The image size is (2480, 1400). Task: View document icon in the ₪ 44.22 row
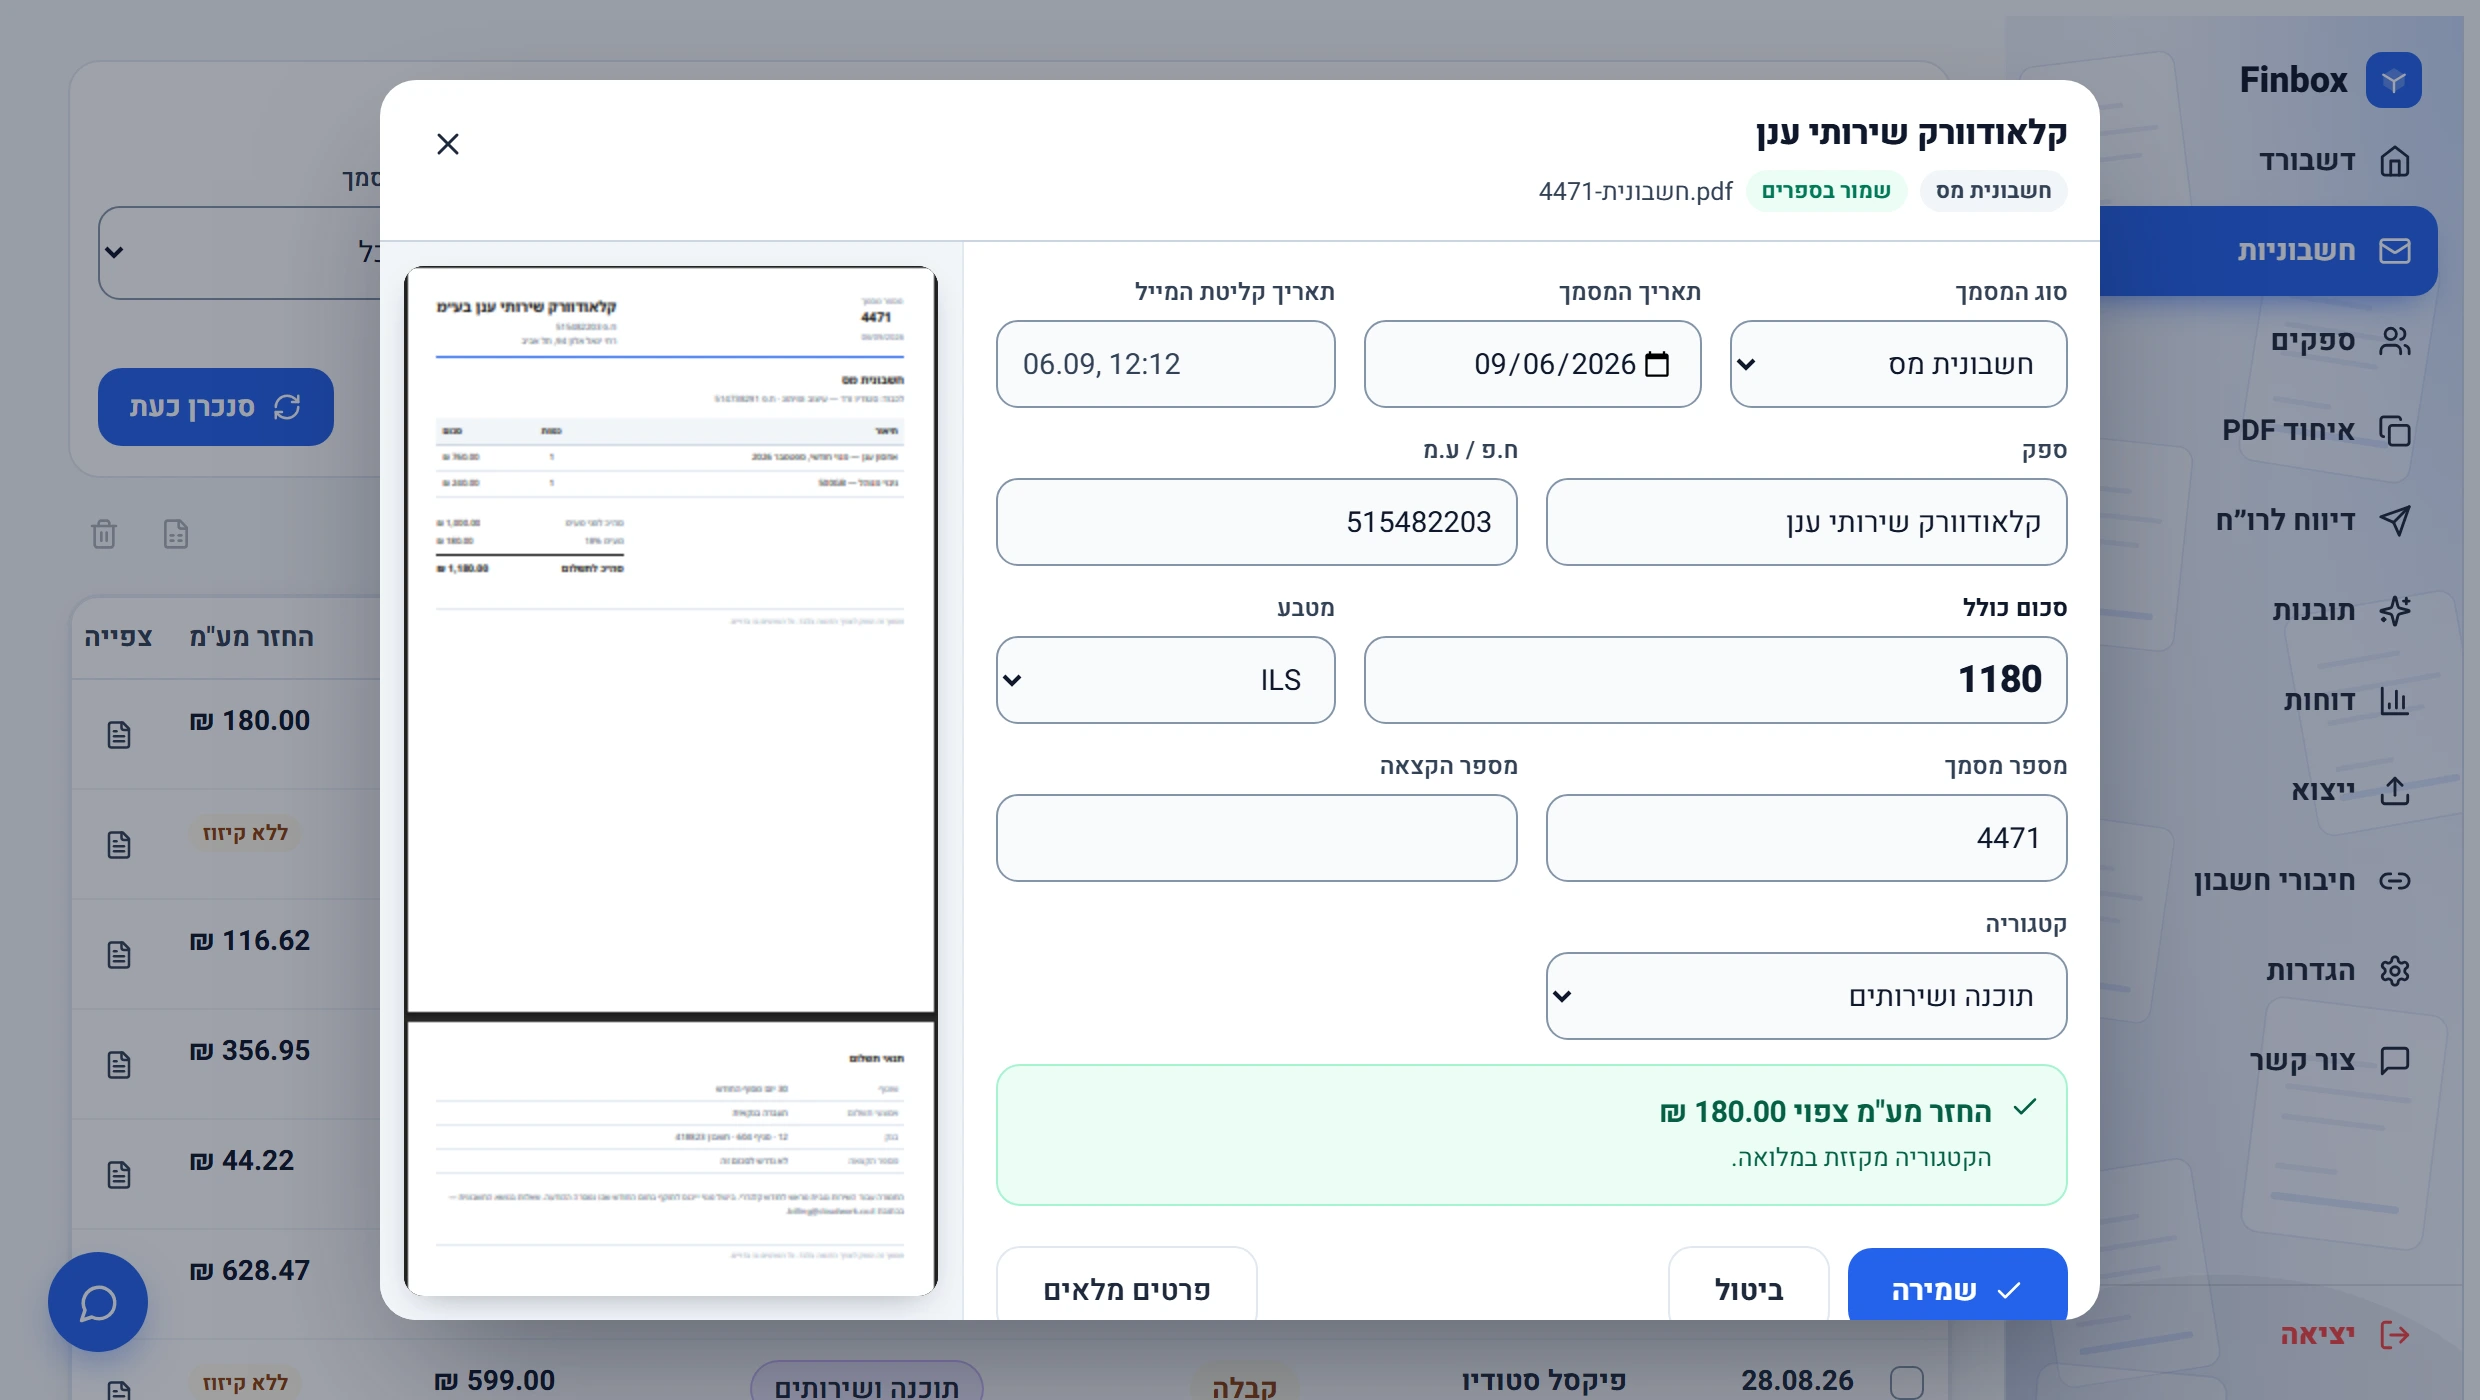click(119, 1174)
